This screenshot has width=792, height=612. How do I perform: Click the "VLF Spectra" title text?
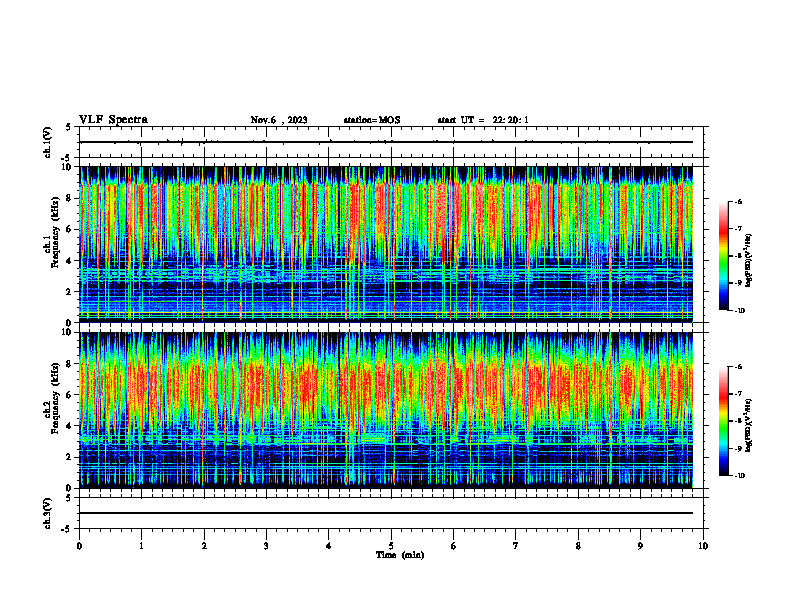pyautogui.click(x=113, y=120)
